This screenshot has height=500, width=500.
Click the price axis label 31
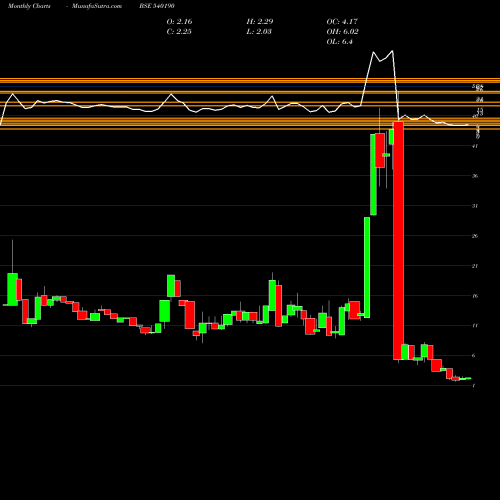pos(475,206)
